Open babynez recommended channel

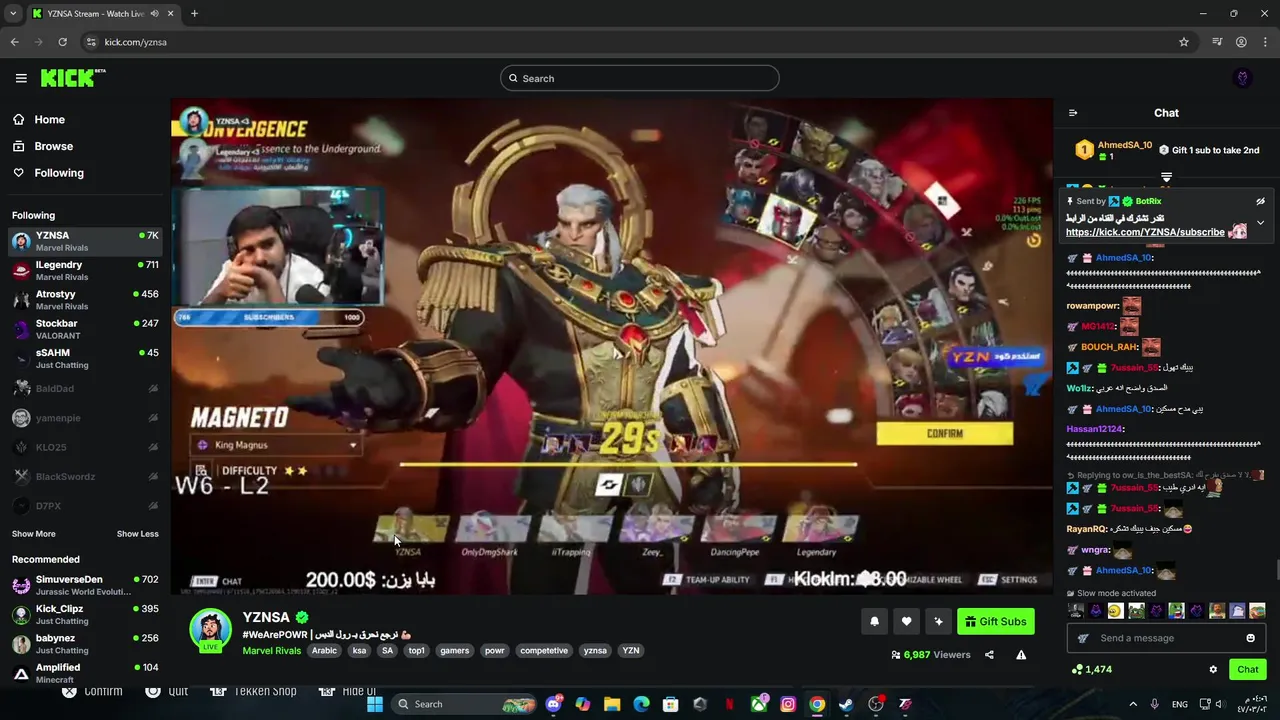click(85, 644)
